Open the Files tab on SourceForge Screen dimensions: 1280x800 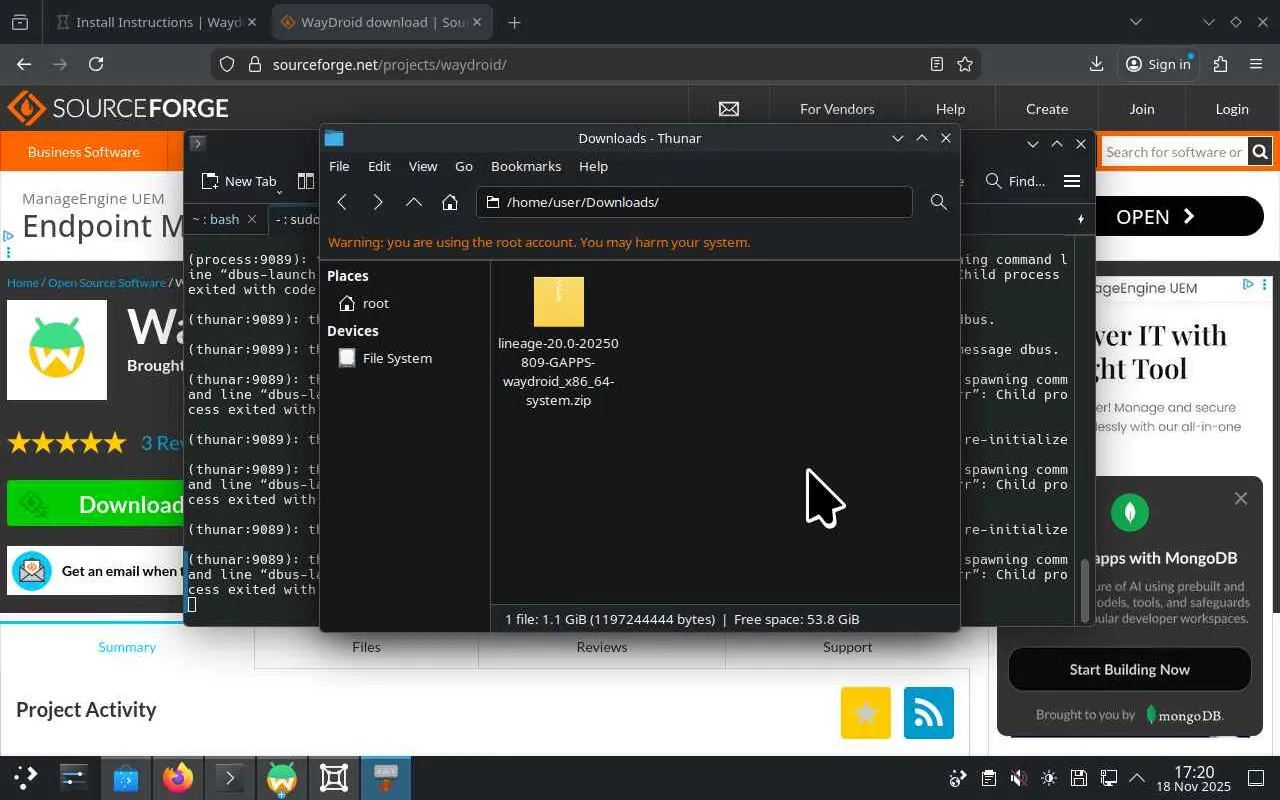coord(366,647)
